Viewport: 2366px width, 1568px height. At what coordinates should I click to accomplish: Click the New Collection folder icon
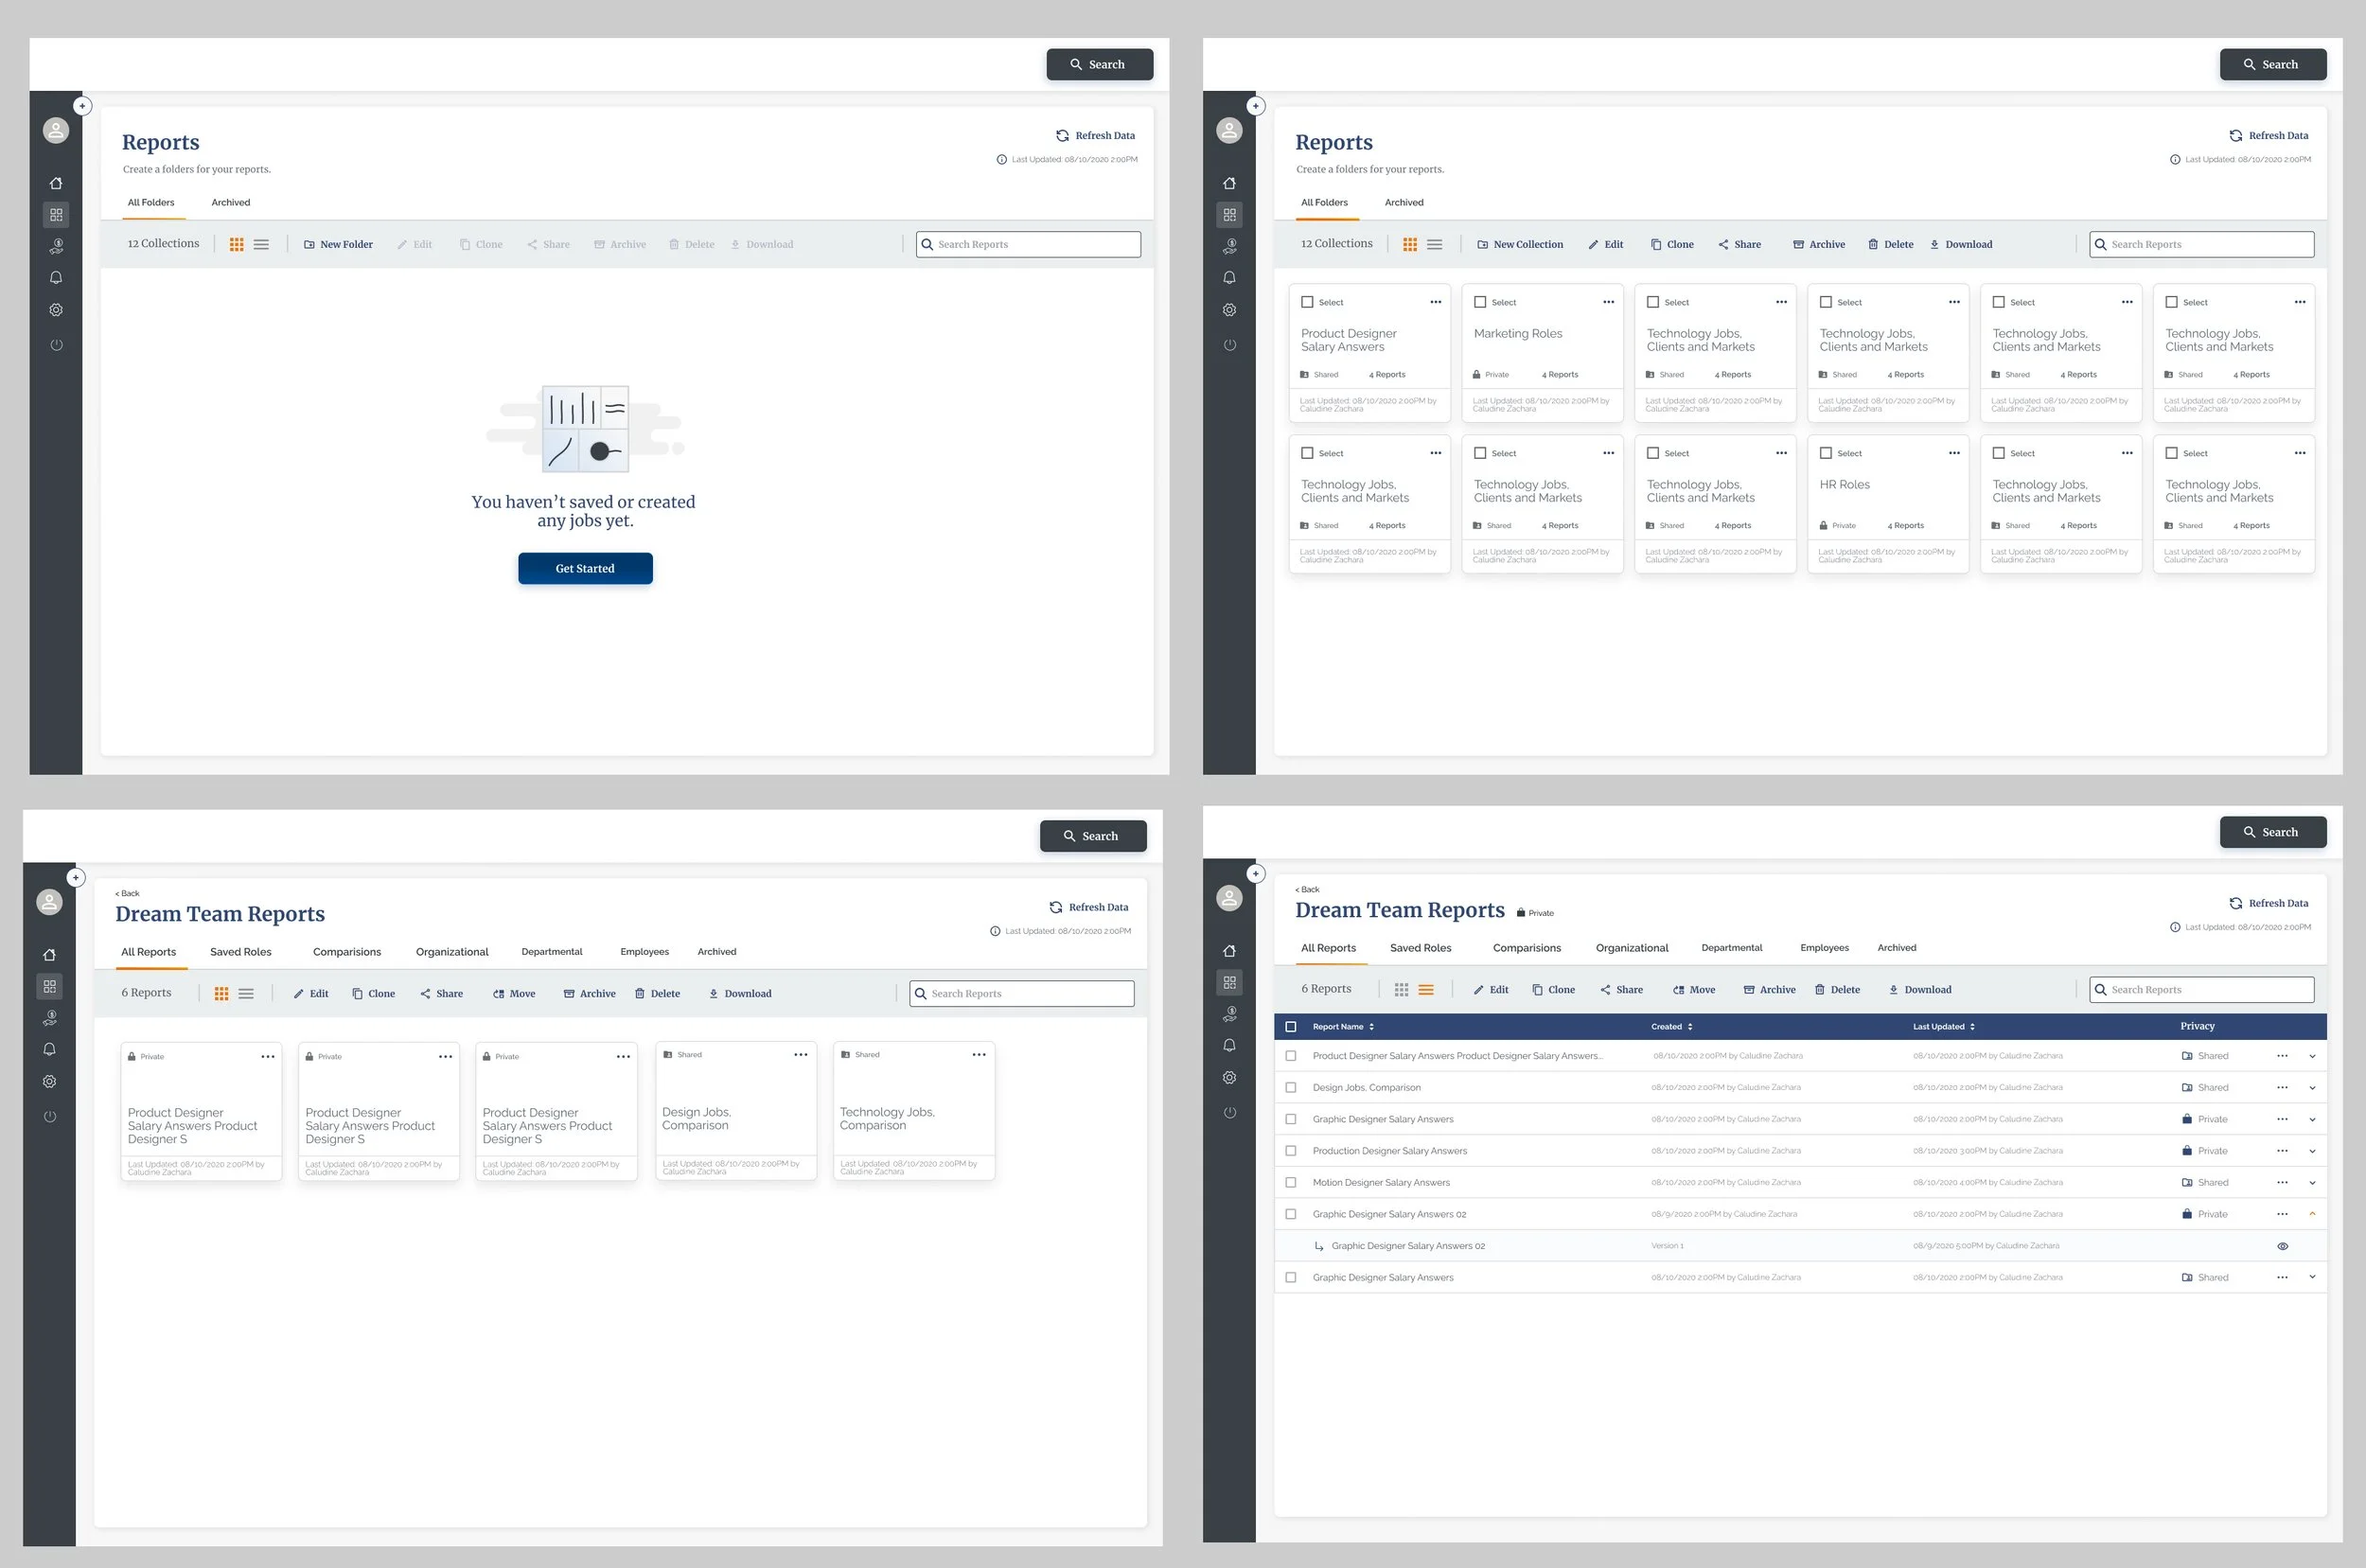tap(1482, 244)
